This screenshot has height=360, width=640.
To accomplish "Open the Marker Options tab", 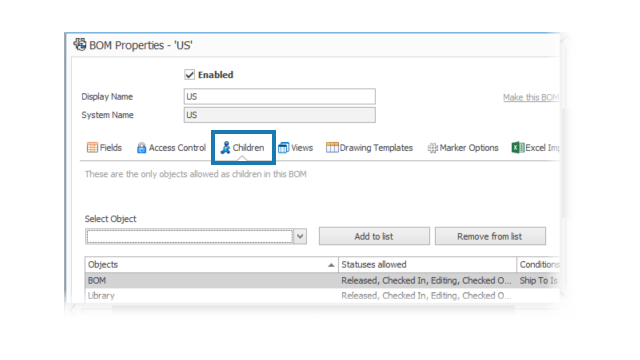I will 463,148.
